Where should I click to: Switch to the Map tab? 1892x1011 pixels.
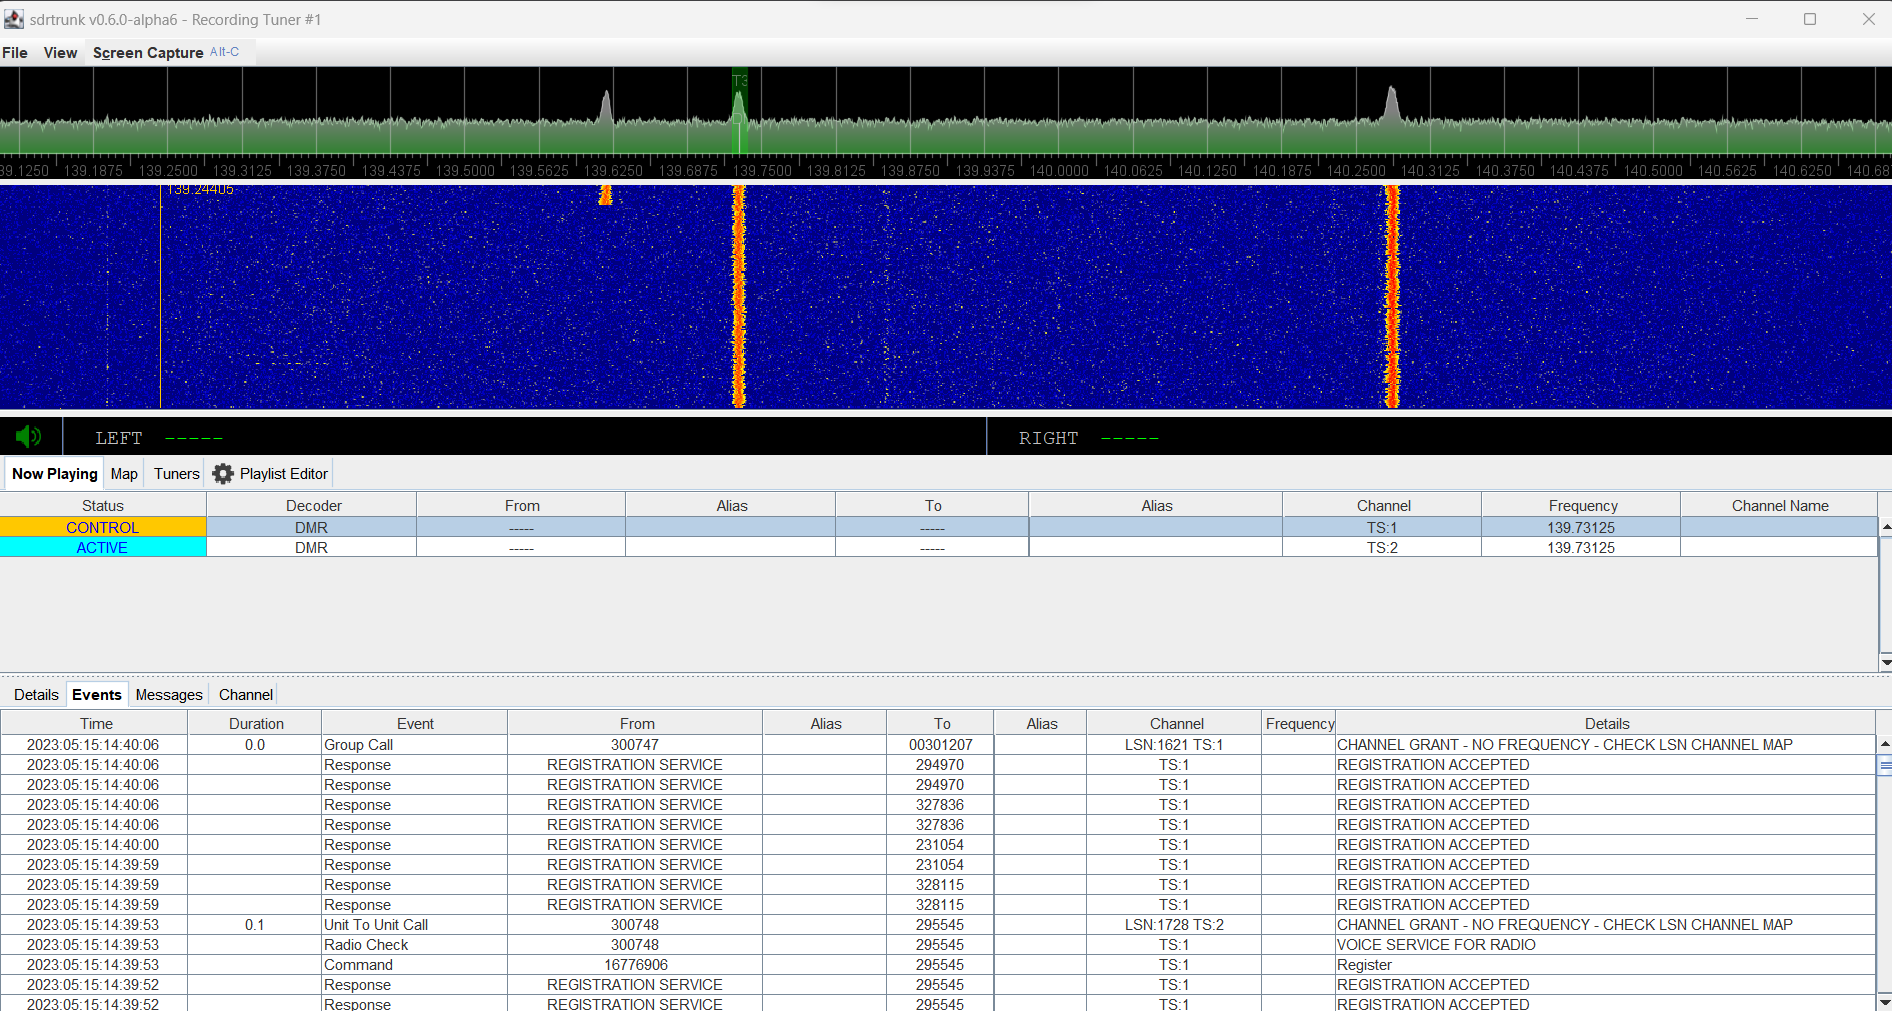124,473
